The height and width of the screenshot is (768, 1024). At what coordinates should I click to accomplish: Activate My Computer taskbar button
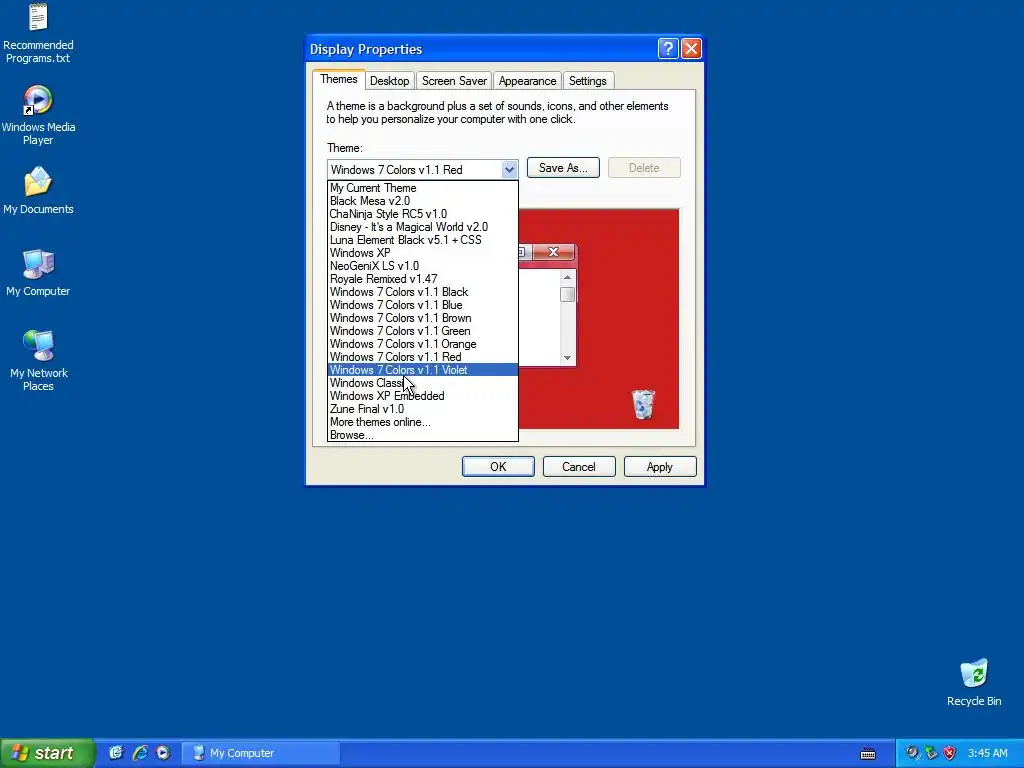(x=260, y=753)
